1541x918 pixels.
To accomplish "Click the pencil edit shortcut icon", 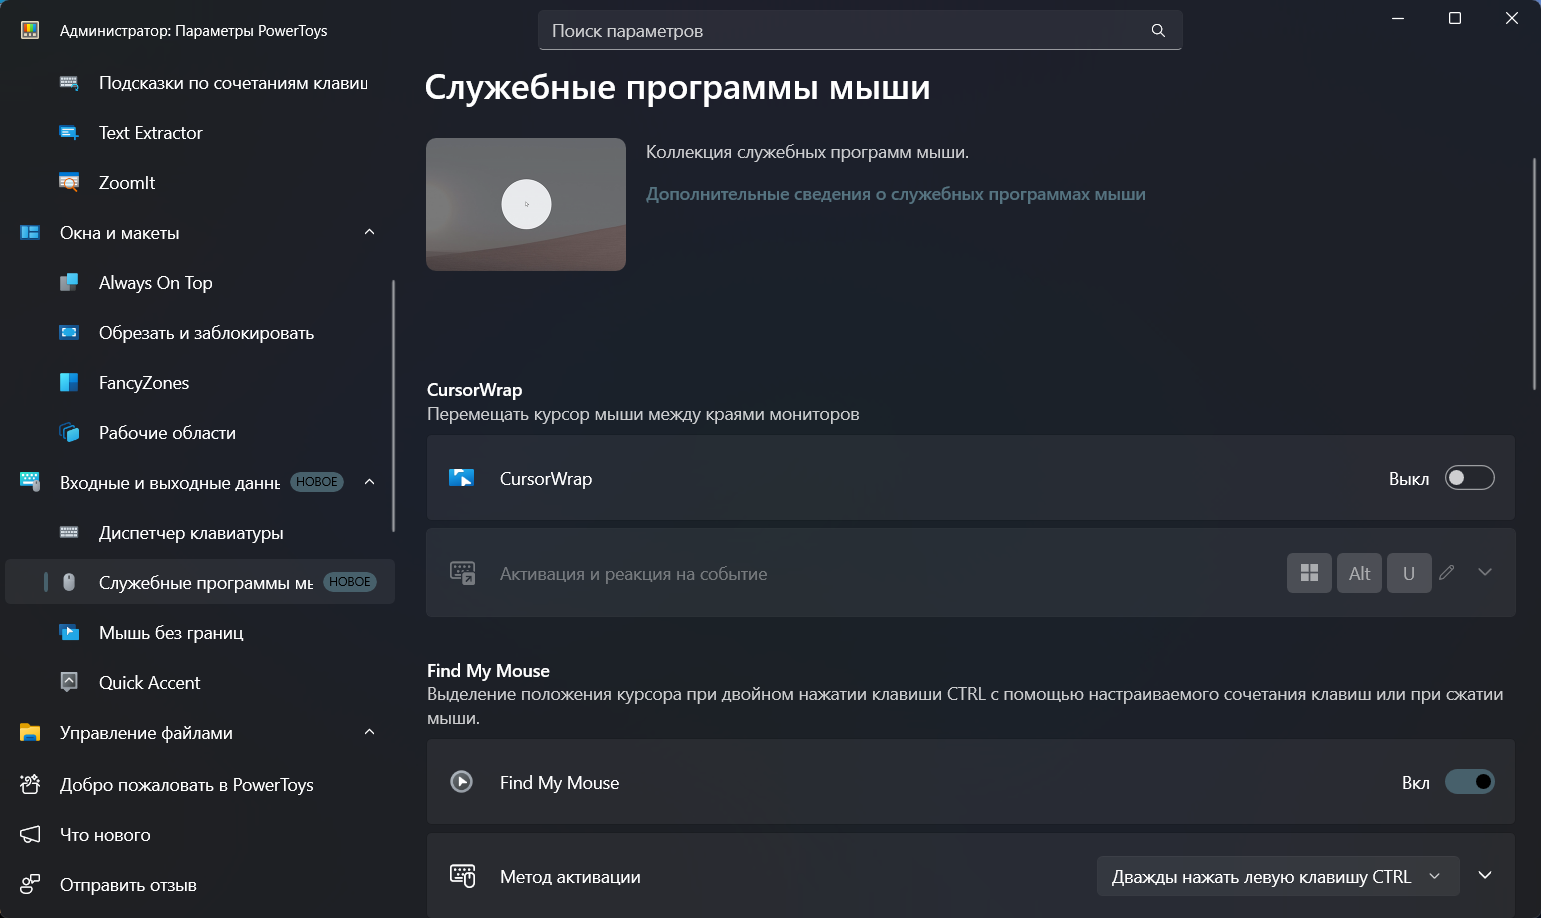I will 1446,573.
